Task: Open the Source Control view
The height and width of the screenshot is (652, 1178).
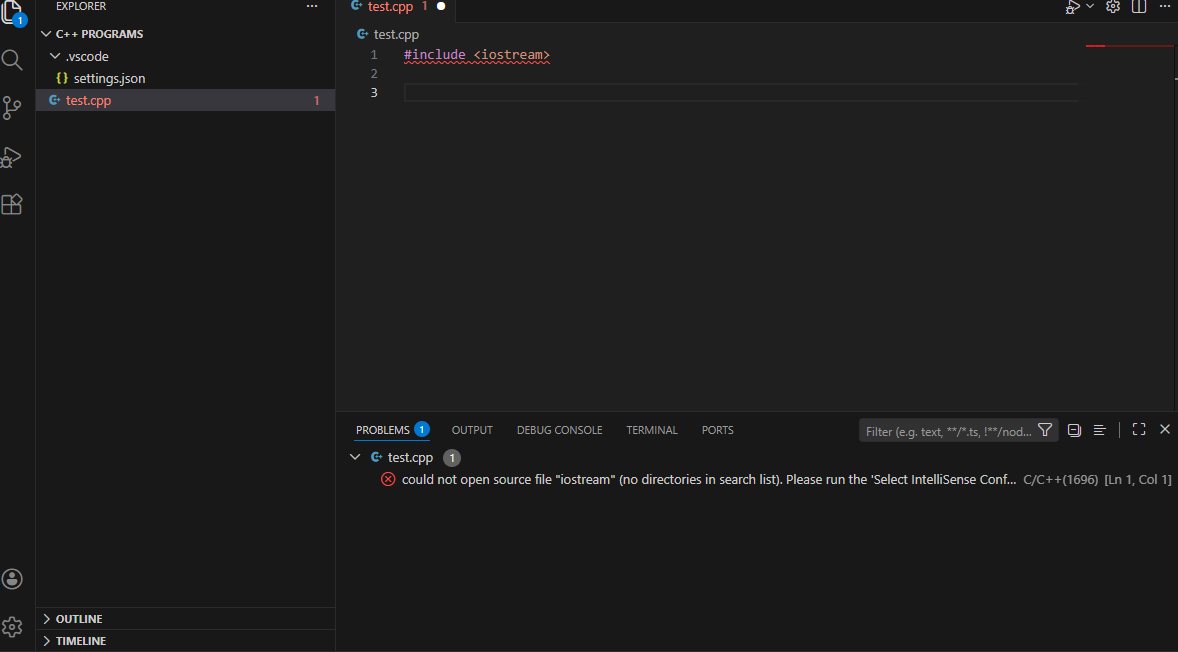Action: (12, 108)
